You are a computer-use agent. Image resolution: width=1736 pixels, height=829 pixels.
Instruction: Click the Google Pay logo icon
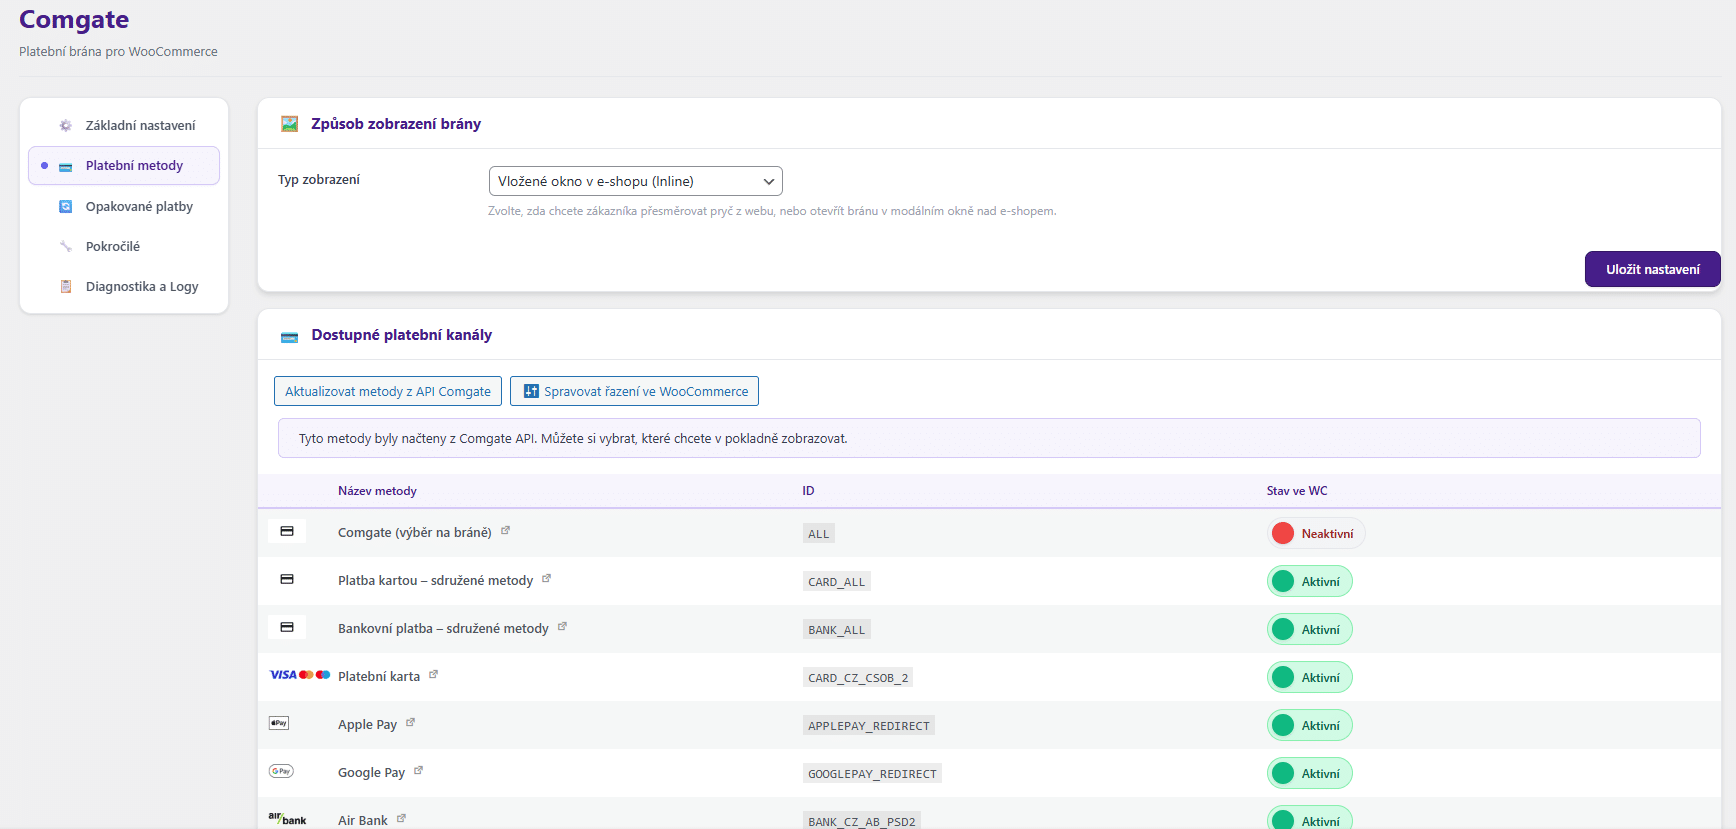tap(281, 771)
